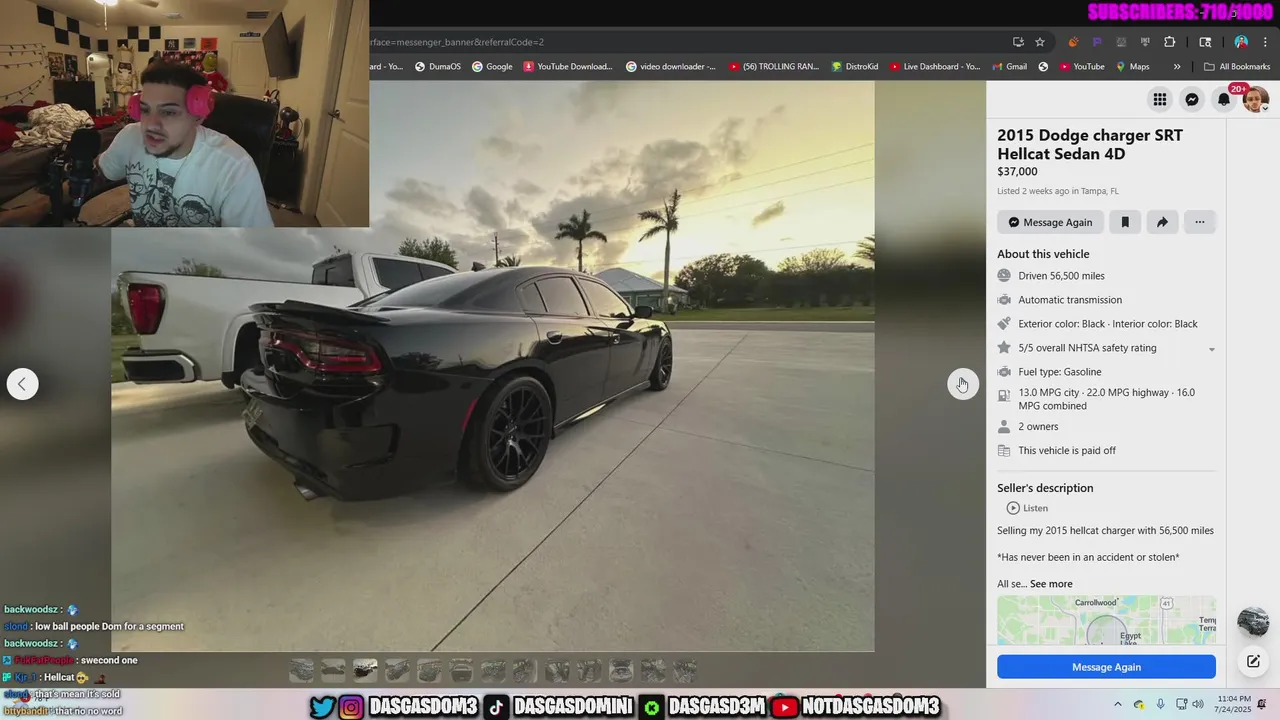Open the Chrome extensions puzzle icon
The image size is (1280, 720).
[x=1170, y=42]
